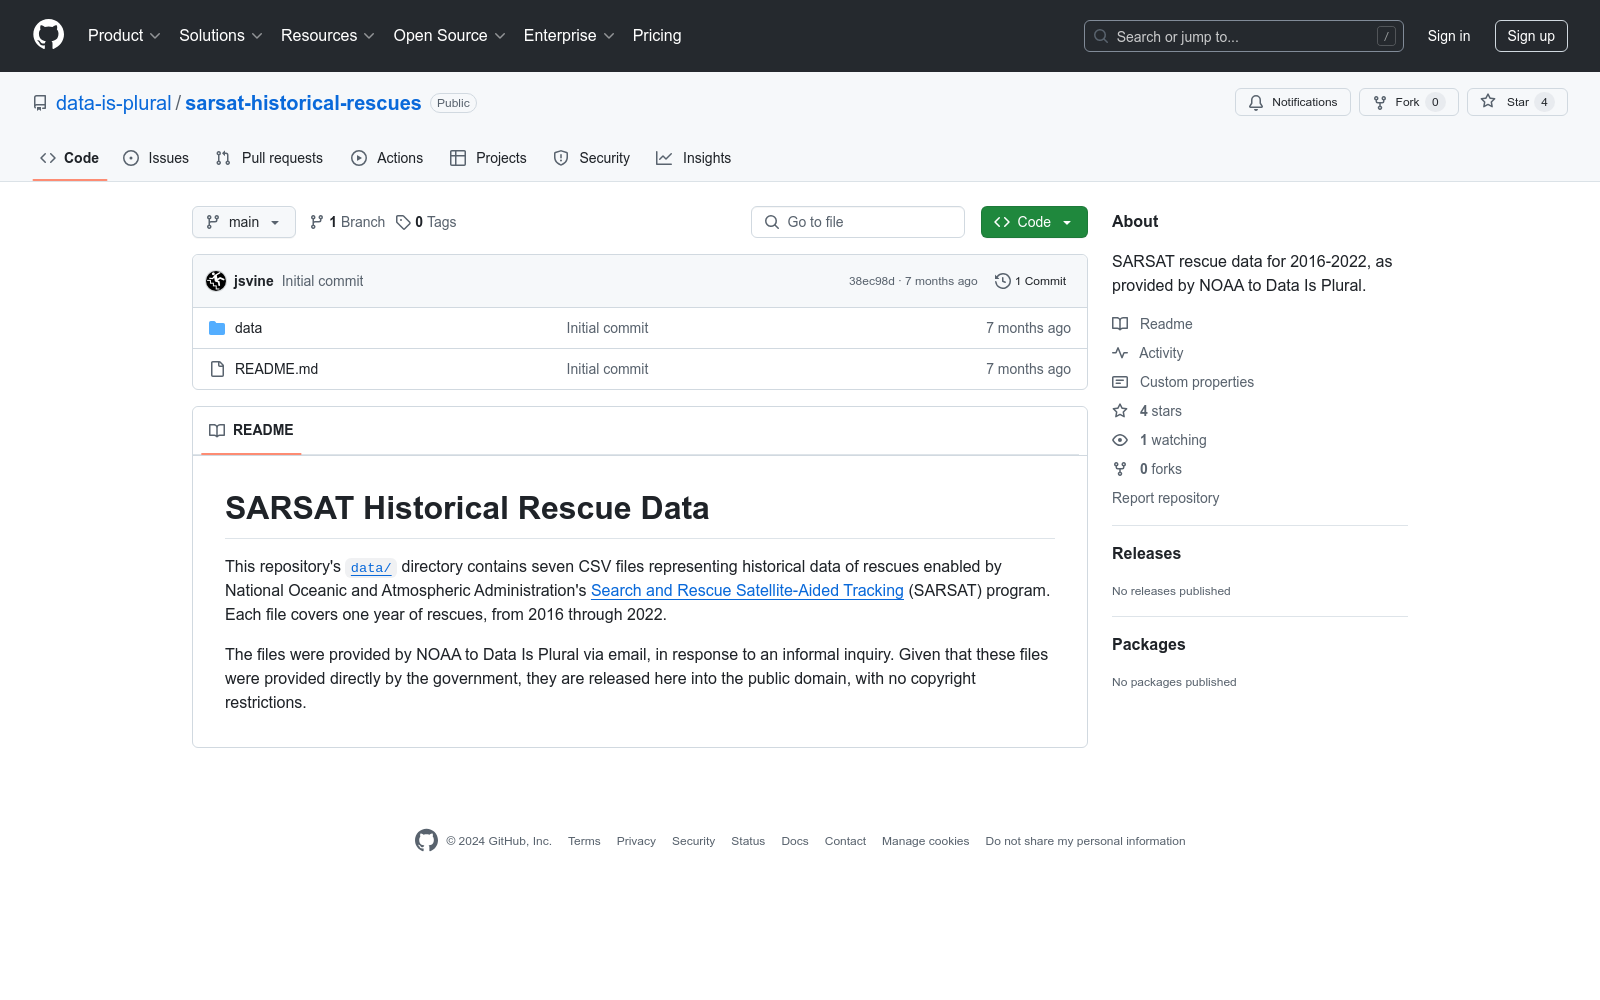Click the Contact footer link
1600x1000 pixels.
(845, 841)
